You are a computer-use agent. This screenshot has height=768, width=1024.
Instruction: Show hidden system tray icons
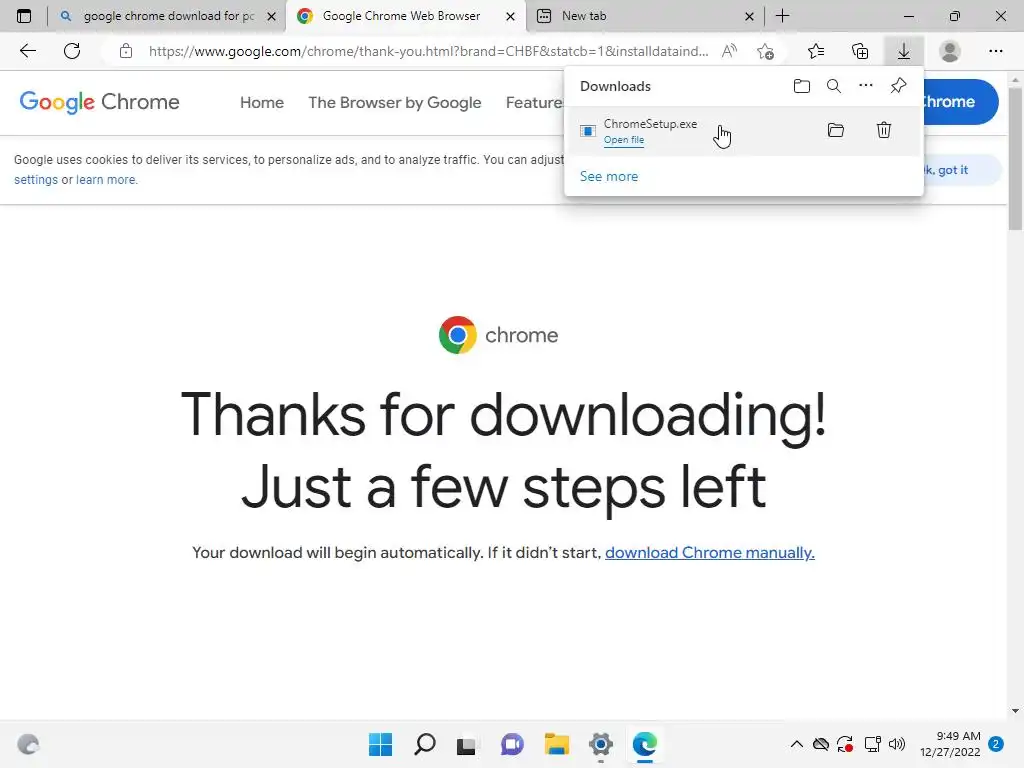(x=797, y=744)
